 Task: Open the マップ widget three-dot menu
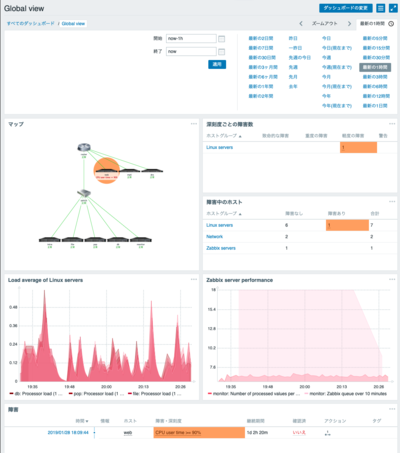(x=194, y=124)
